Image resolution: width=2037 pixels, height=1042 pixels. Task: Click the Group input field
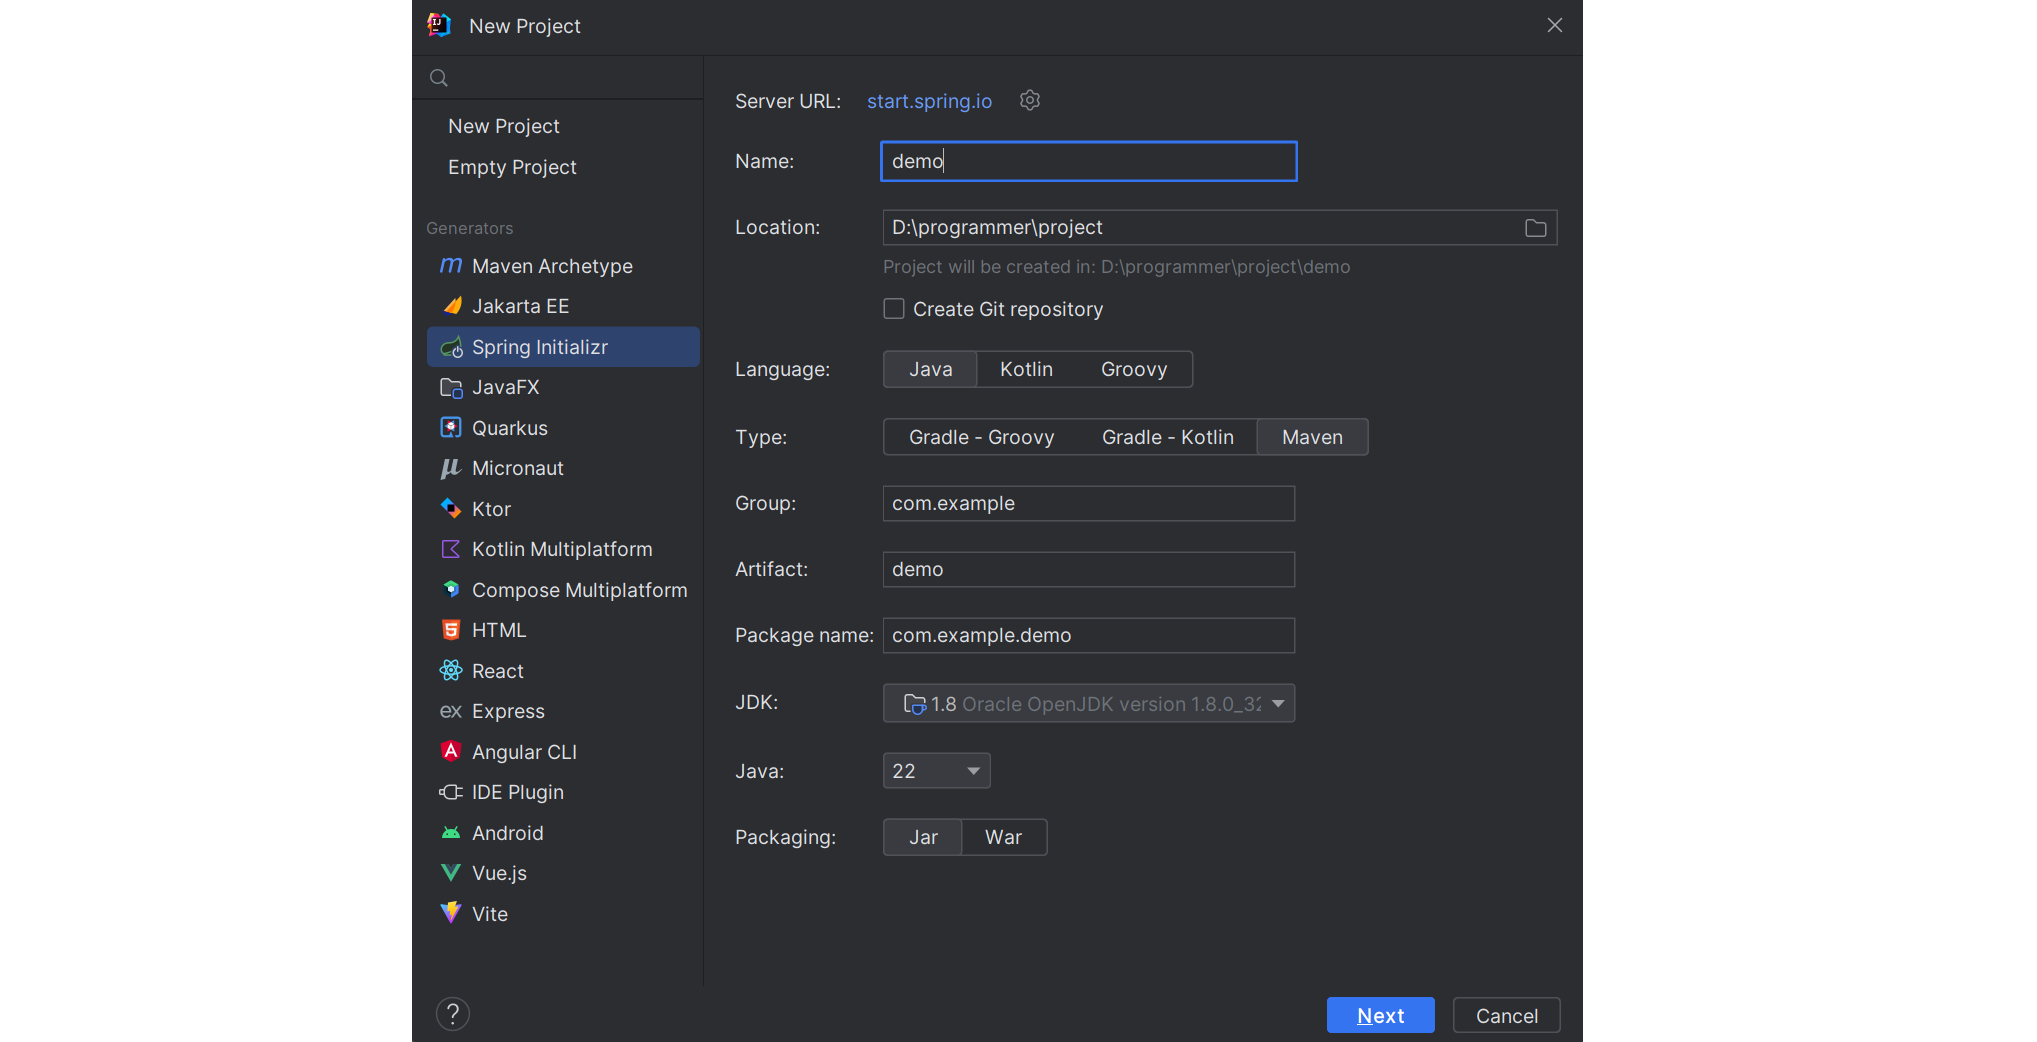click(1088, 503)
